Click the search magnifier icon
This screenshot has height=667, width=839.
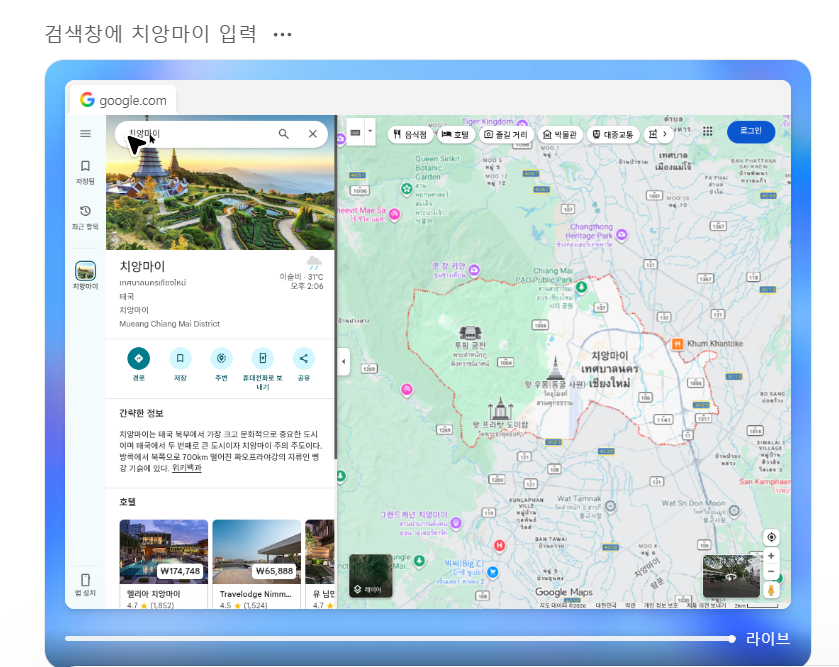pyautogui.click(x=284, y=134)
